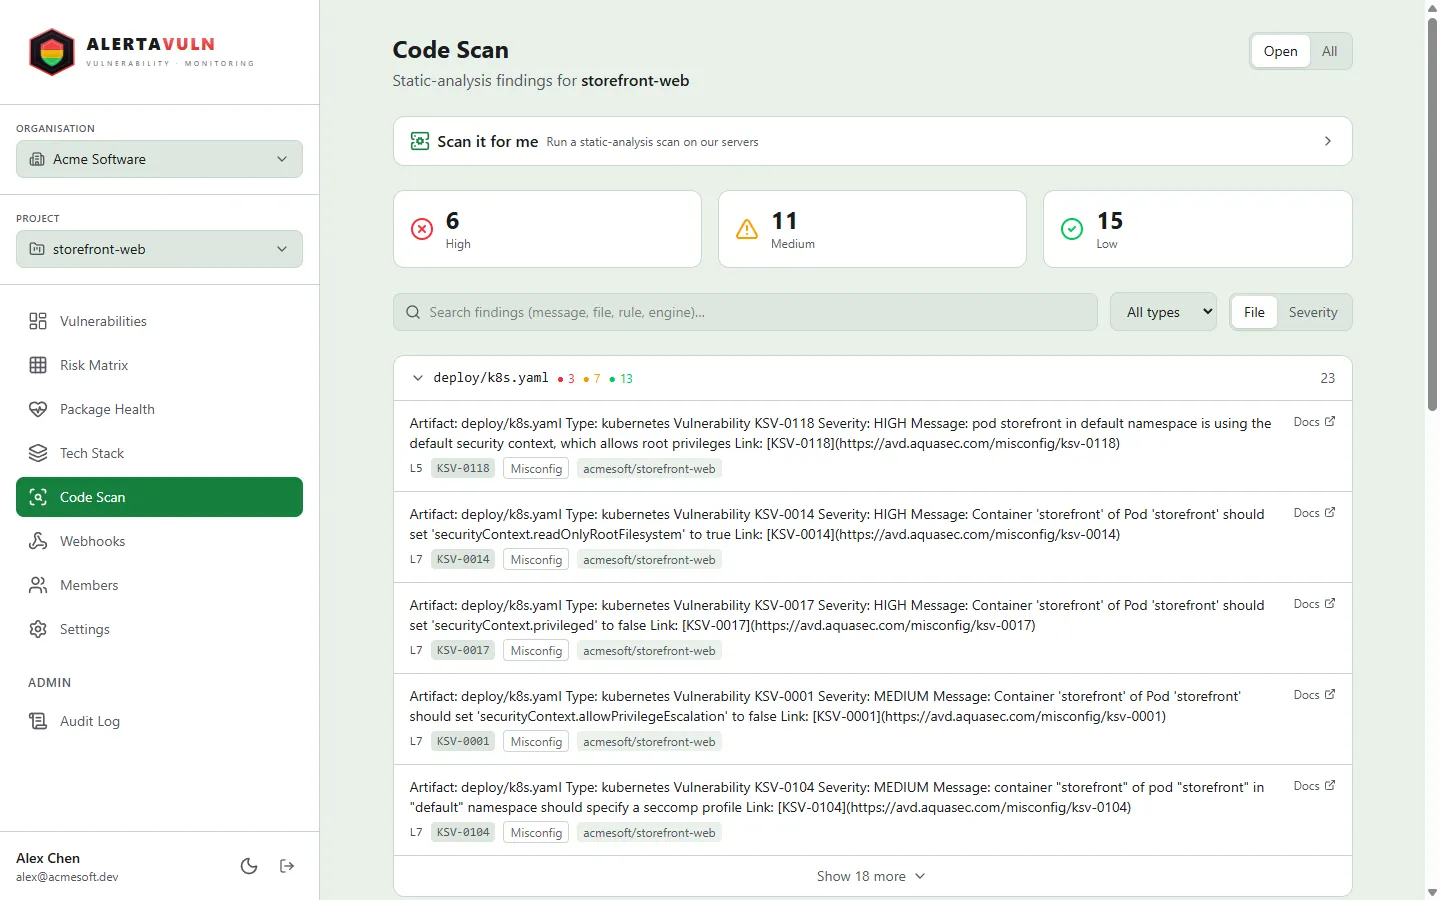Click the Audit Log scroll icon
The height and width of the screenshot is (900, 1440).
tap(38, 721)
